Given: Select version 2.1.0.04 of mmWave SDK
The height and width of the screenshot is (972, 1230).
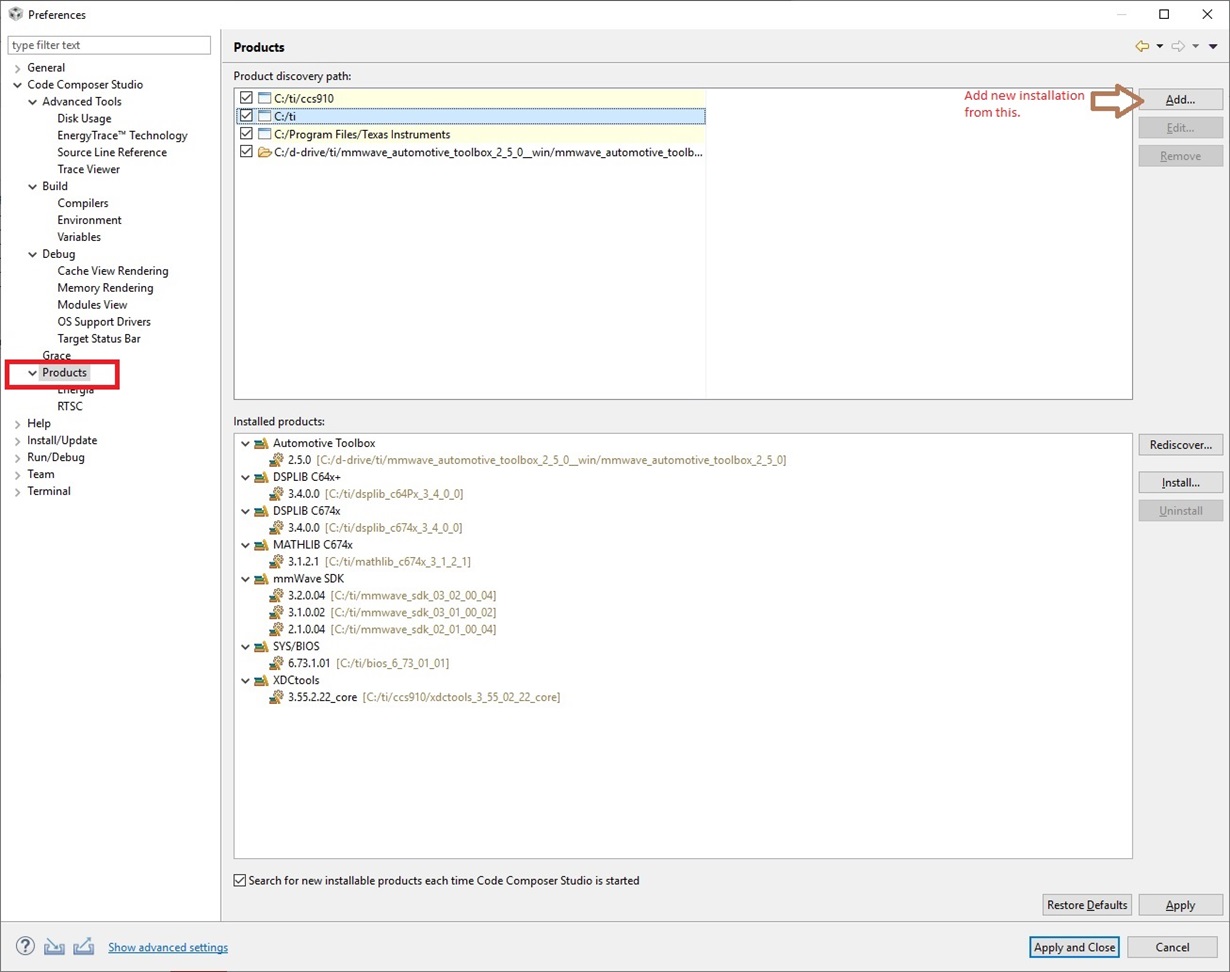Looking at the screenshot, I should (392, 630).
